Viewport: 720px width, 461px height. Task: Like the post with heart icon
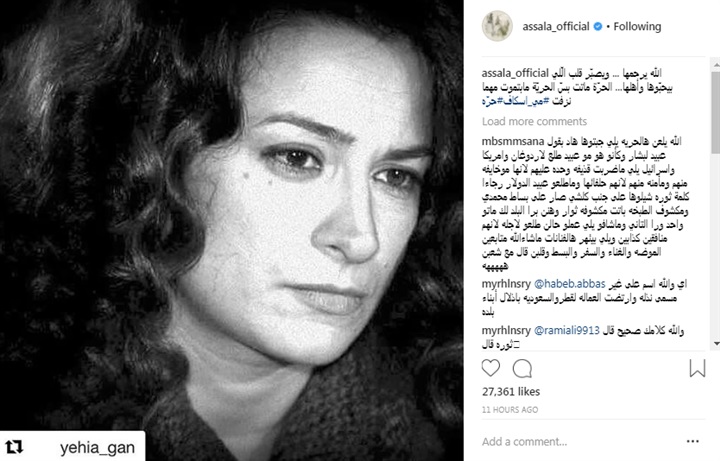pos(490,368)
